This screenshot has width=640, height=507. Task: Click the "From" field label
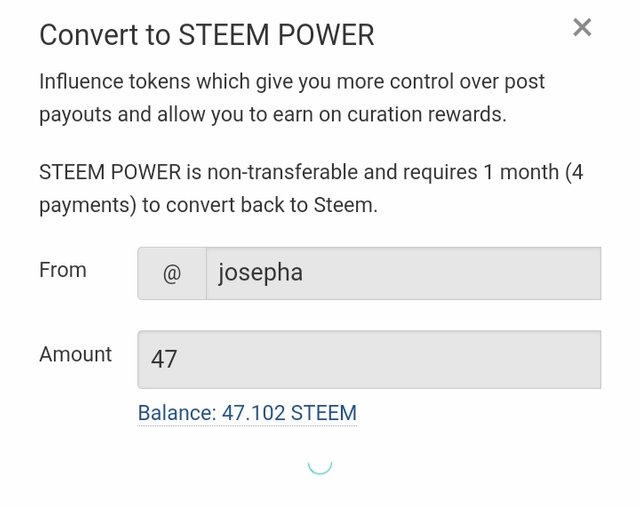(x=63, y=270)
